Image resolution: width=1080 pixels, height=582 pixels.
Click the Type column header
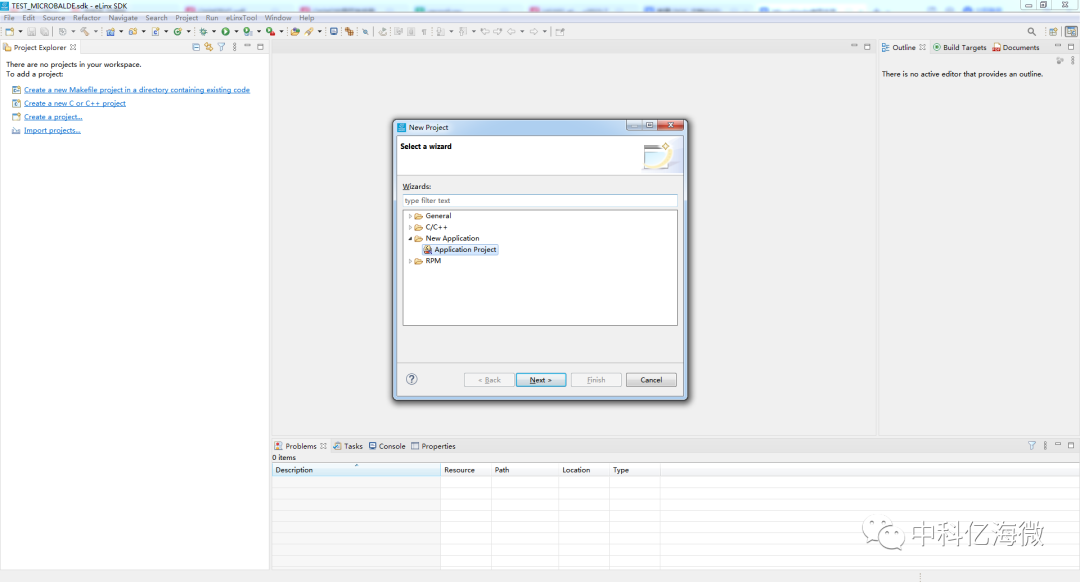point(634,470)
